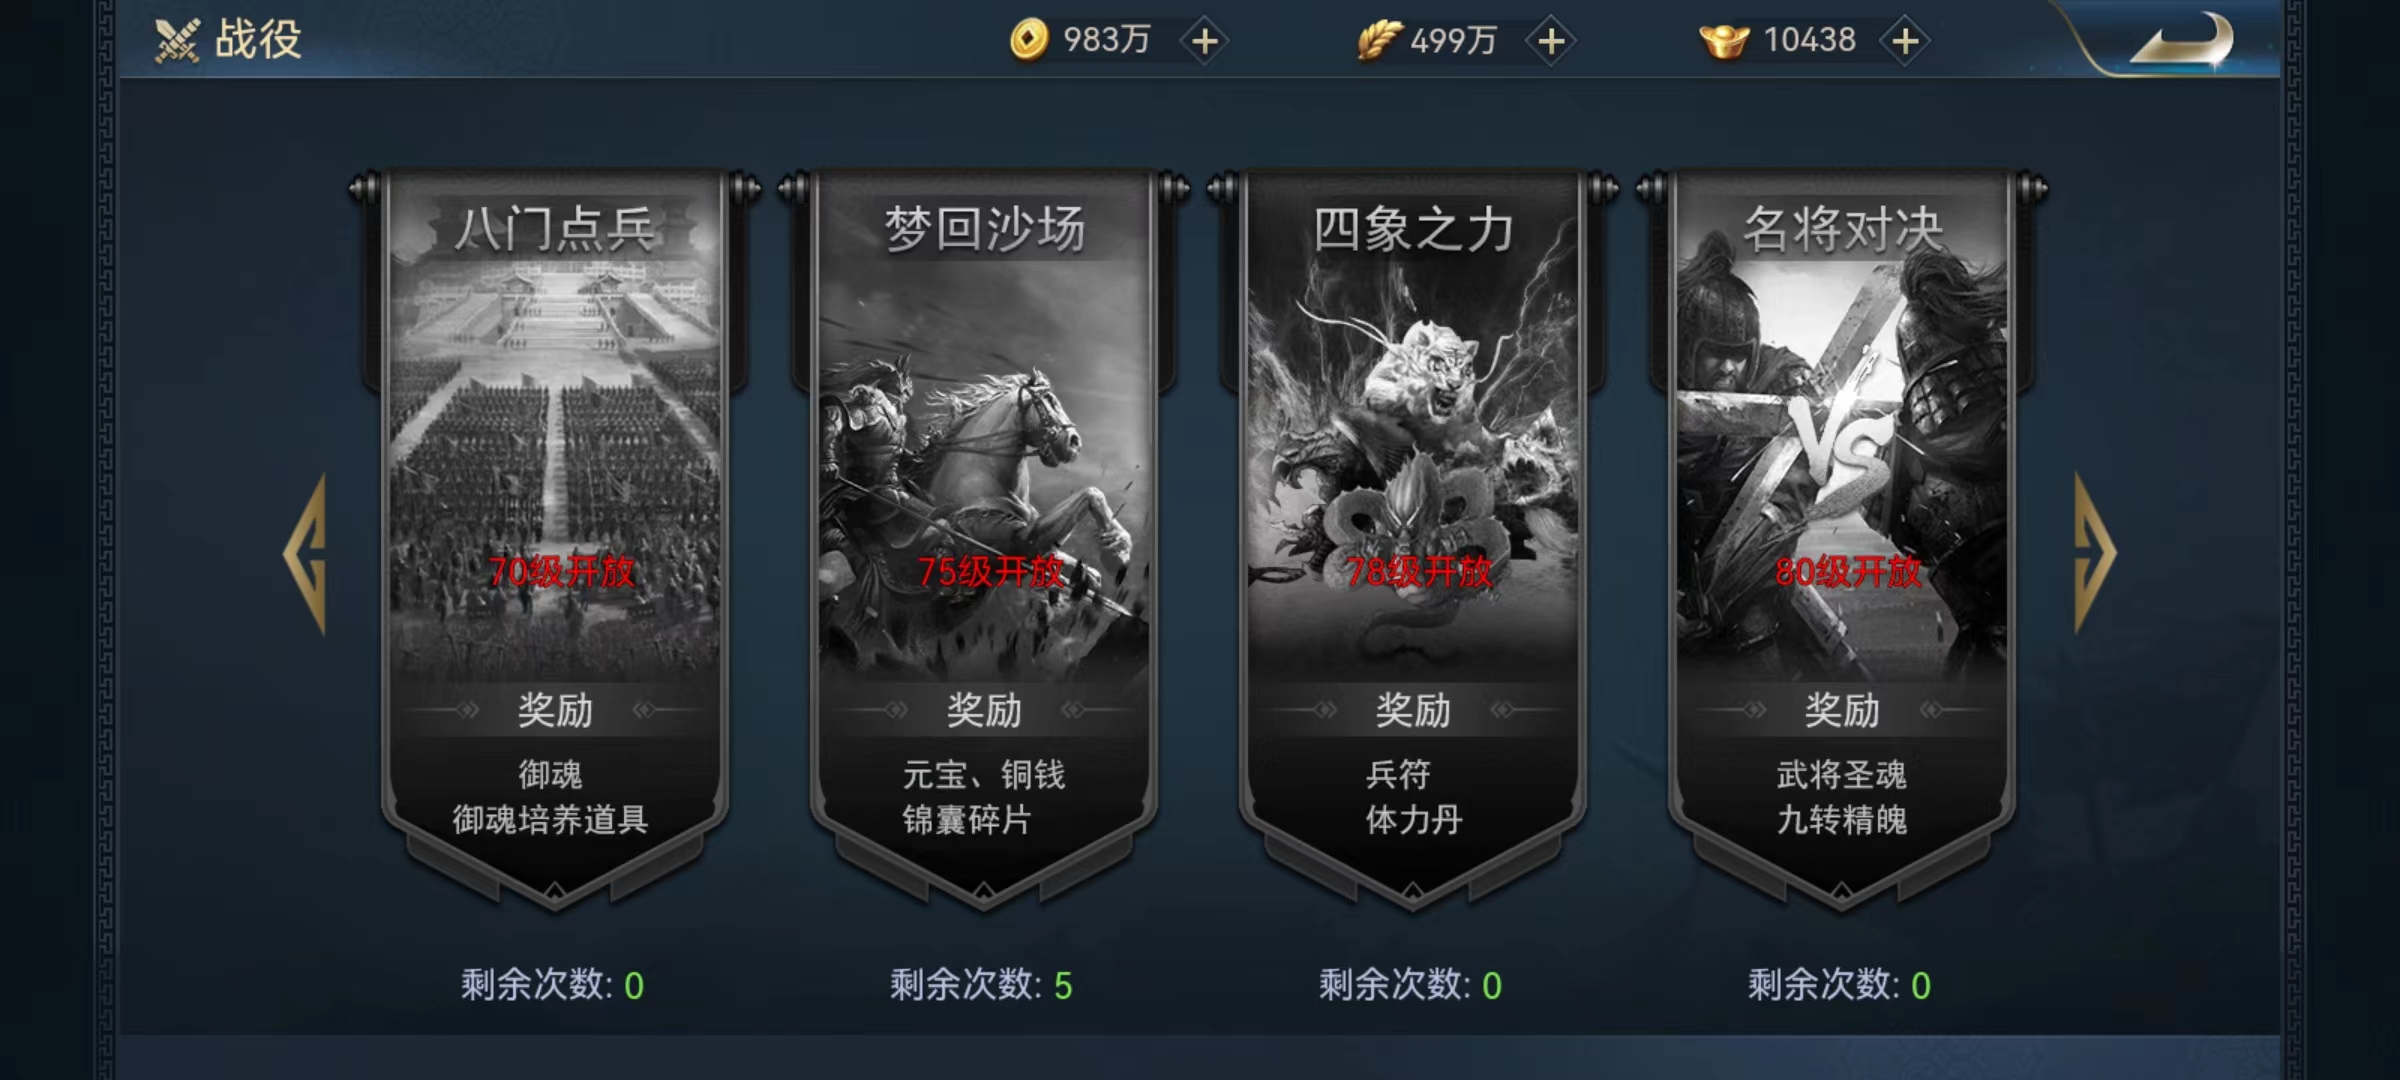Screen dimensions: 2400x1080
Task: Add more yuanbao with plus button
Action: pyautogui.click(x=1906, y=41)
